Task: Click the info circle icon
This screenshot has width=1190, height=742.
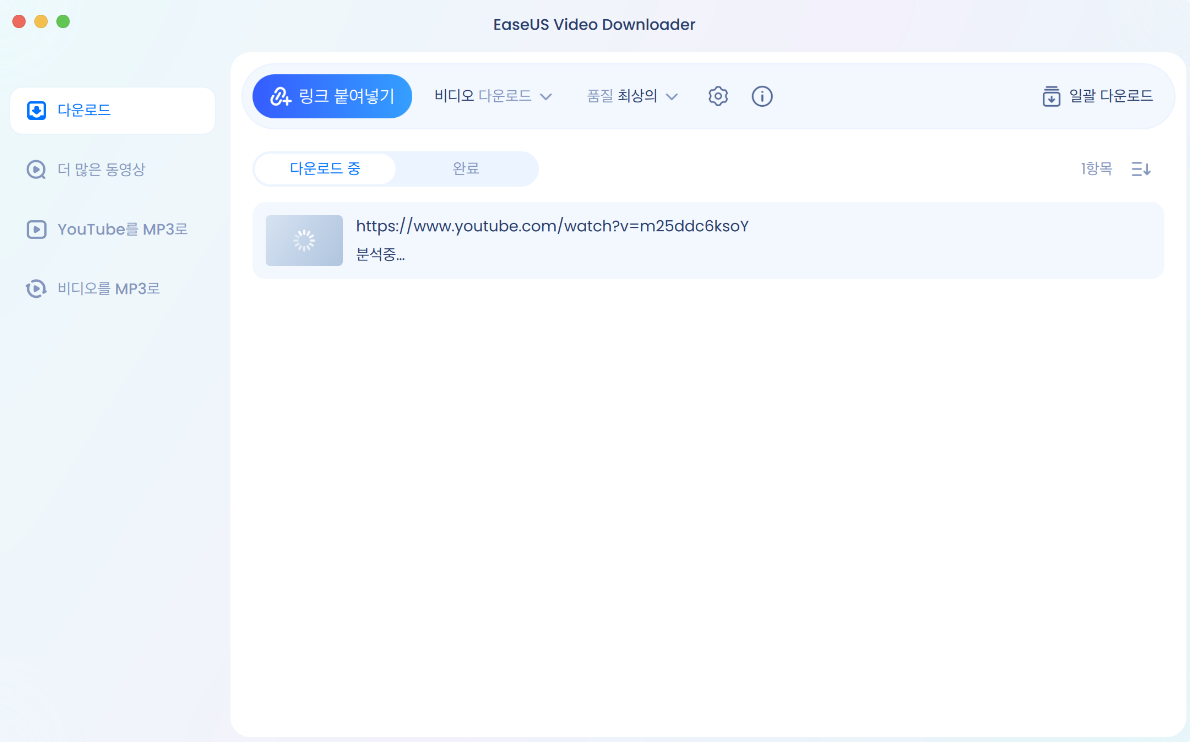Action: tap(762, 96)
